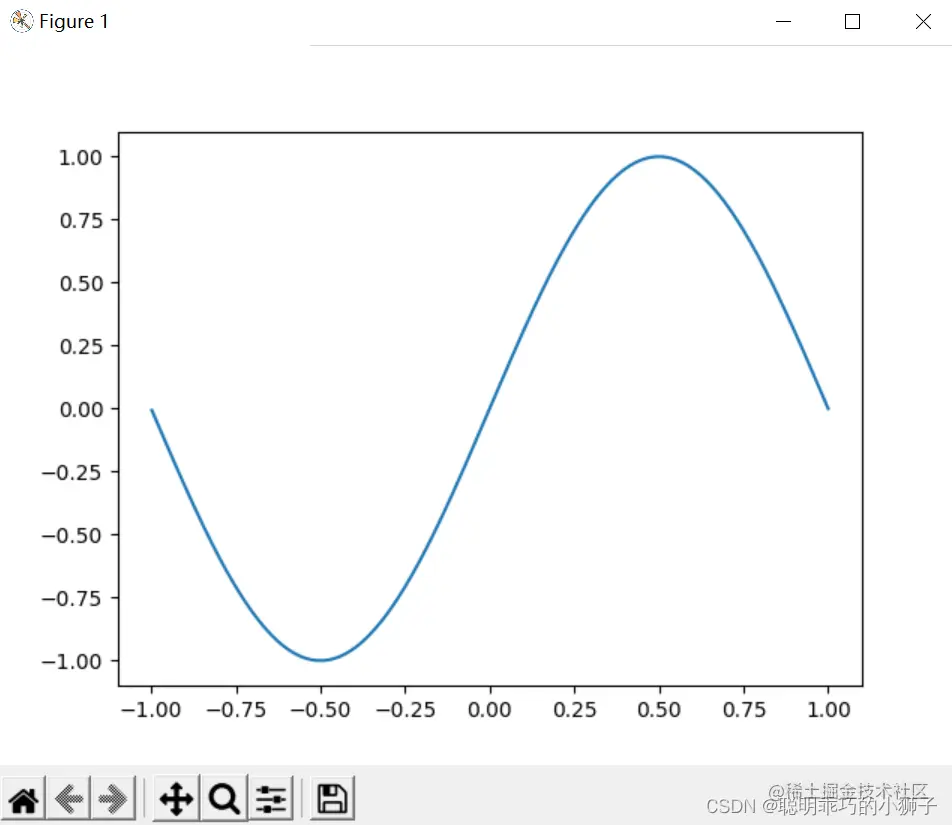The height and width of the screenshot is (825, 952).
Task: Click the 'Figure 1' window title
Action: coord(73,22)
